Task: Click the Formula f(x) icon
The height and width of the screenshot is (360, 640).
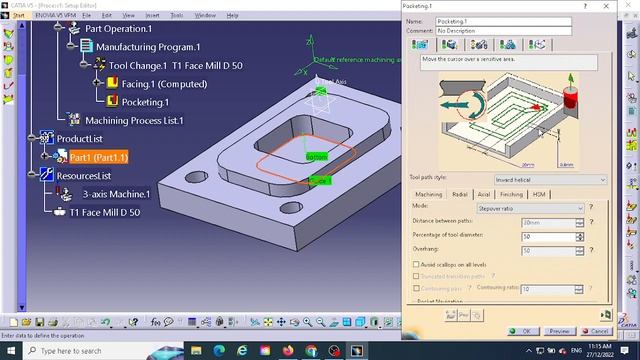Action: [156, 322]
